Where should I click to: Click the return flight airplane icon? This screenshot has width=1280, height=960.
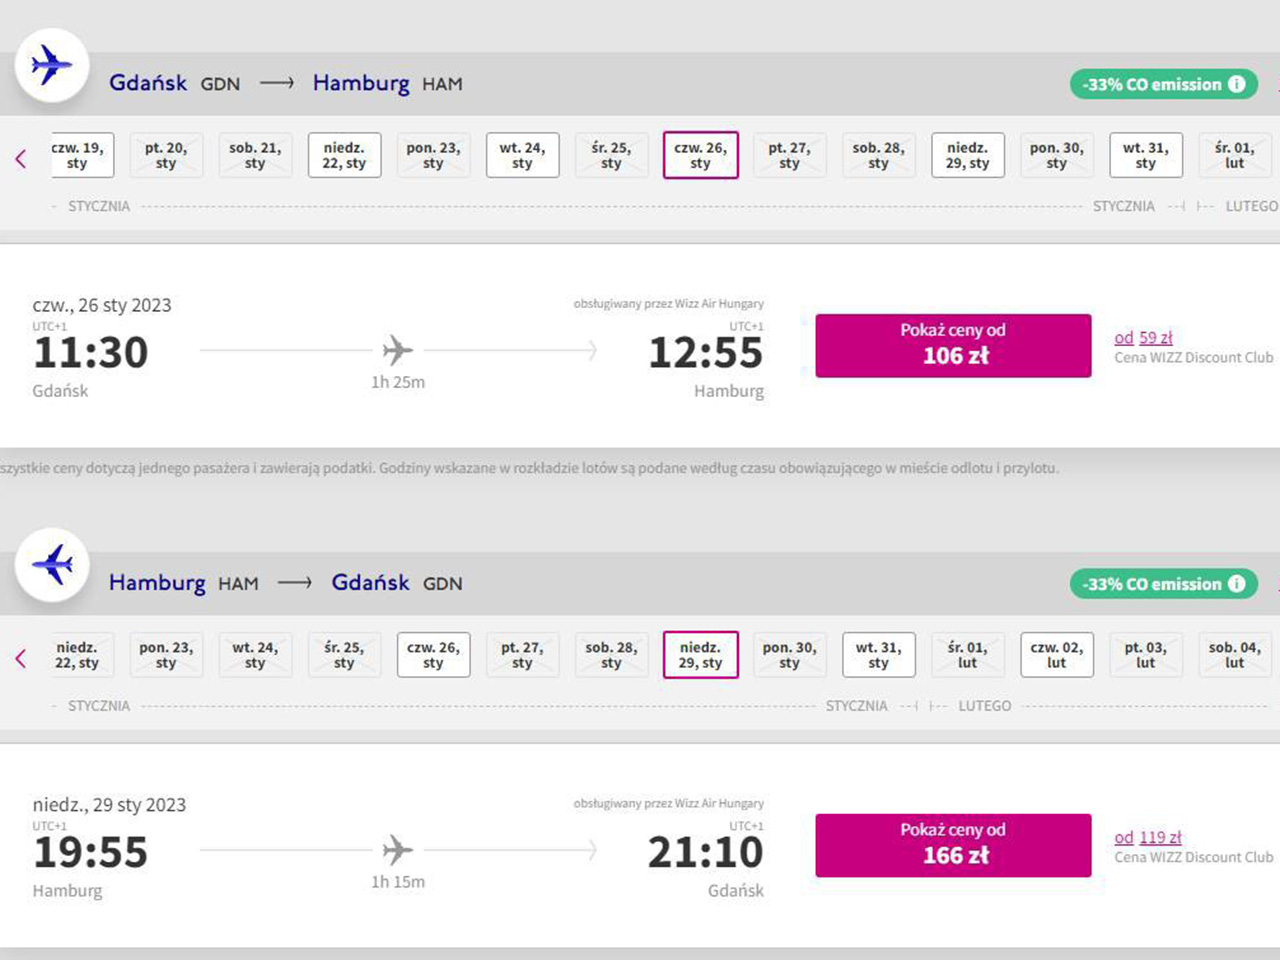52,565
